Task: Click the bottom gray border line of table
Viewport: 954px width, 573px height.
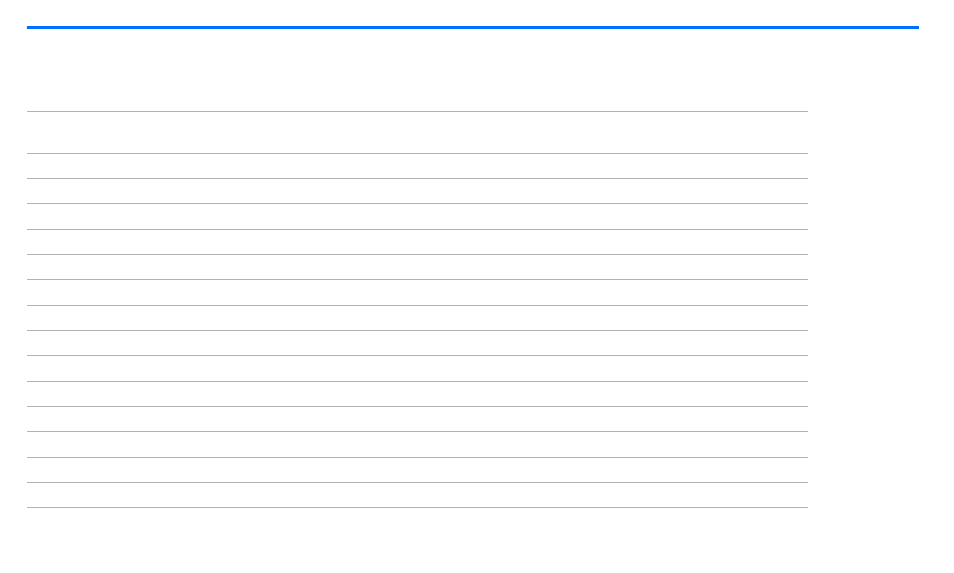Action: tap(417, 507)
